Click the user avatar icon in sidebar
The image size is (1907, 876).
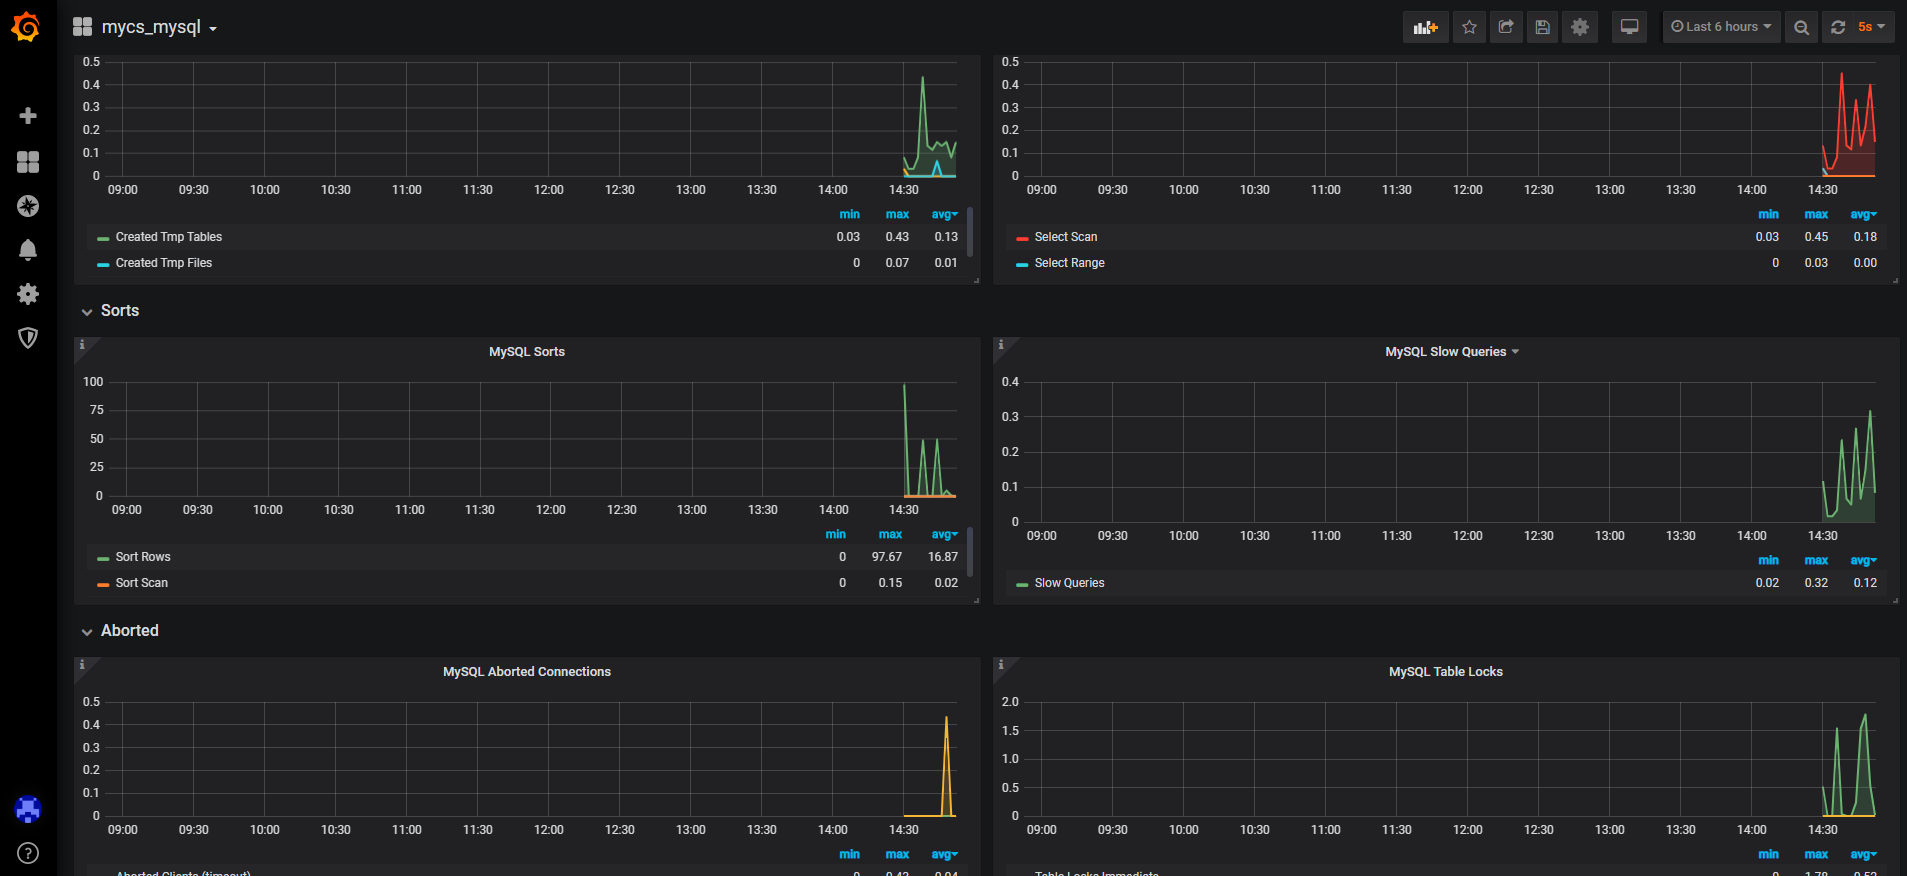point(28,809)
